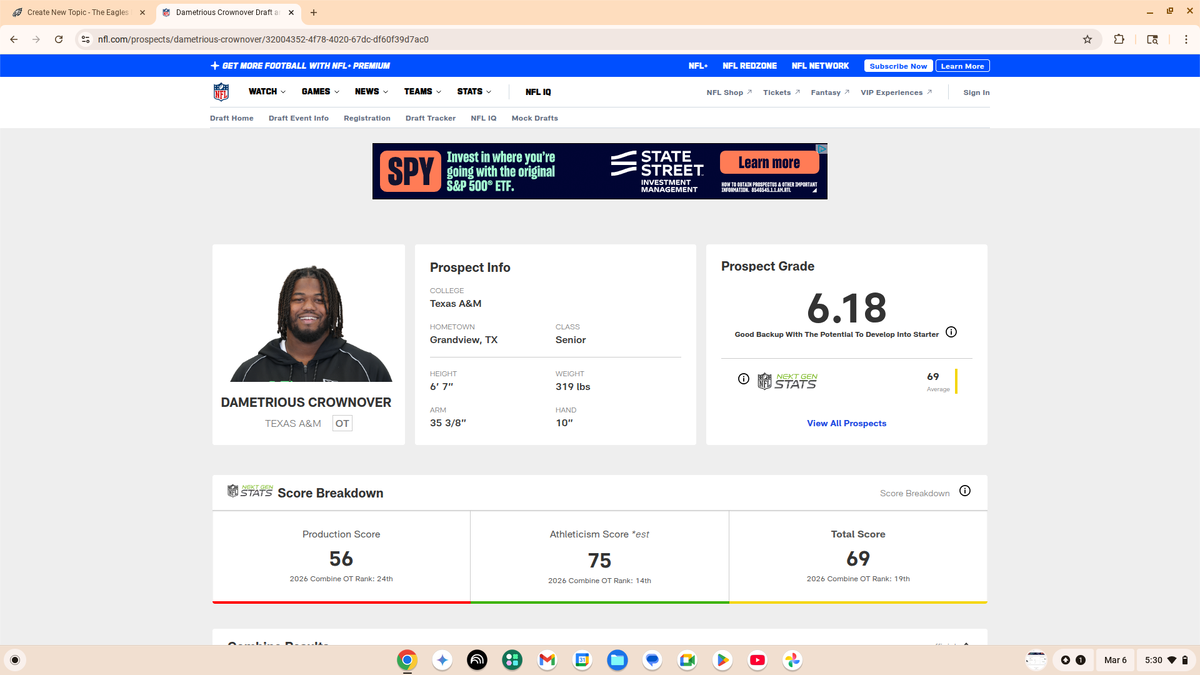The height and width of the screenshot is (675, 1200).
Task: Click the NFL shield logo
Action: 221,92
